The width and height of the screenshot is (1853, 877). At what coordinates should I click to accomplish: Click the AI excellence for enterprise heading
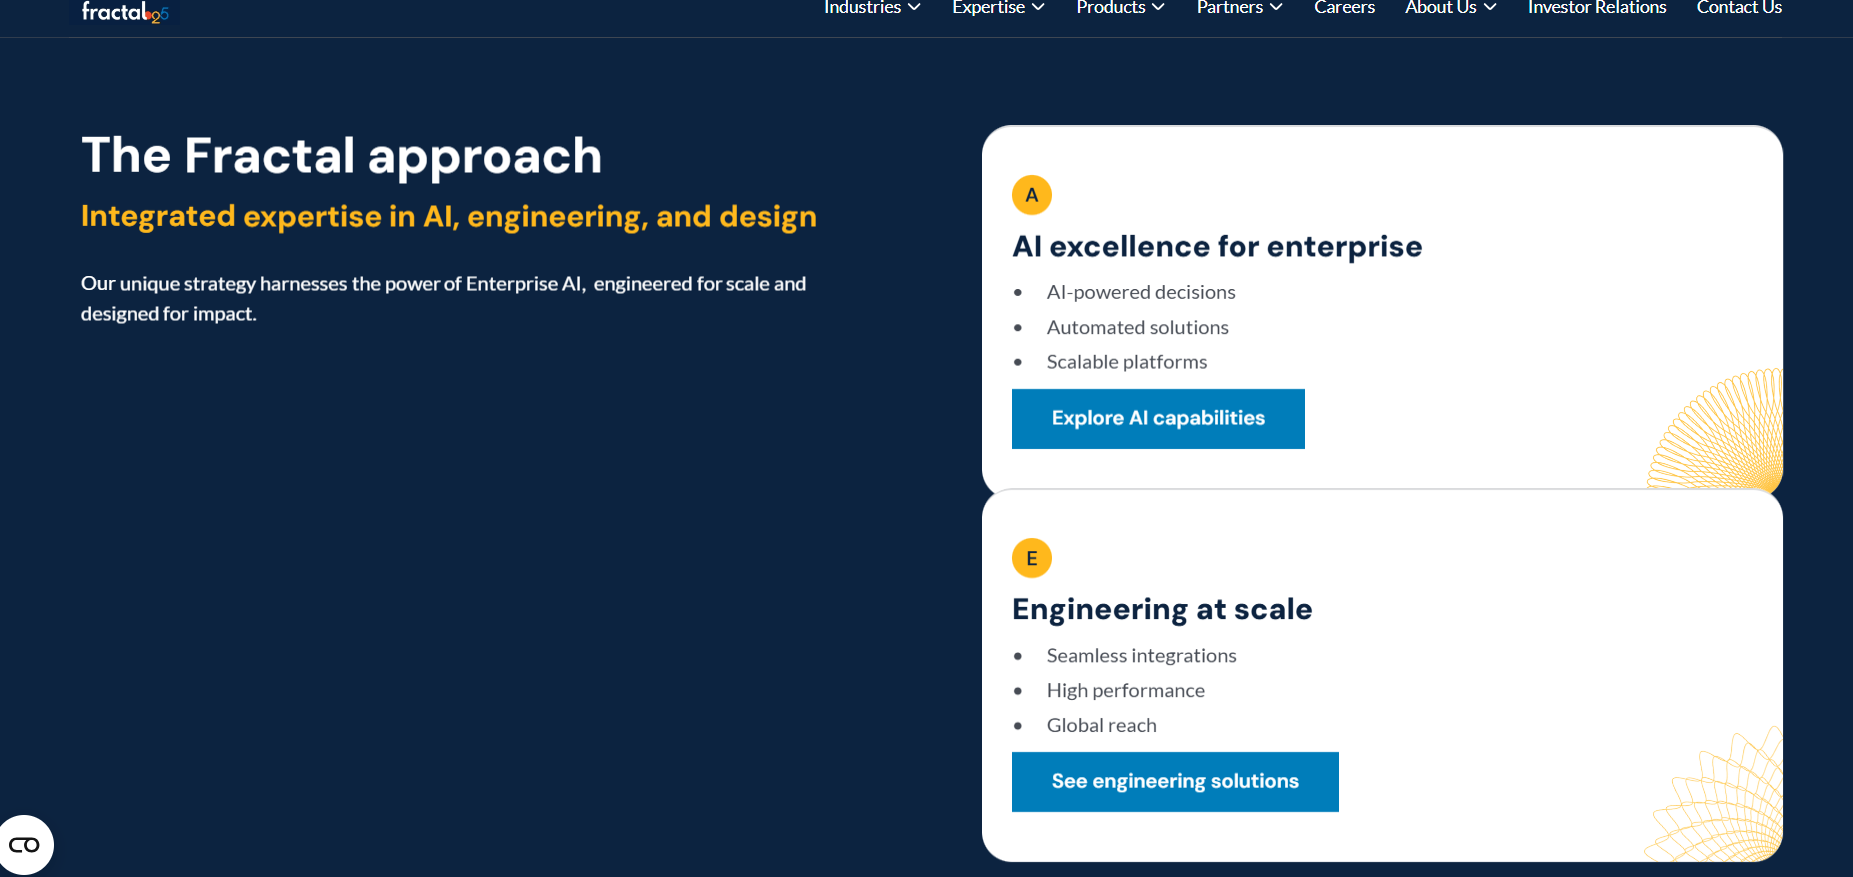(x=1217, y=247)
